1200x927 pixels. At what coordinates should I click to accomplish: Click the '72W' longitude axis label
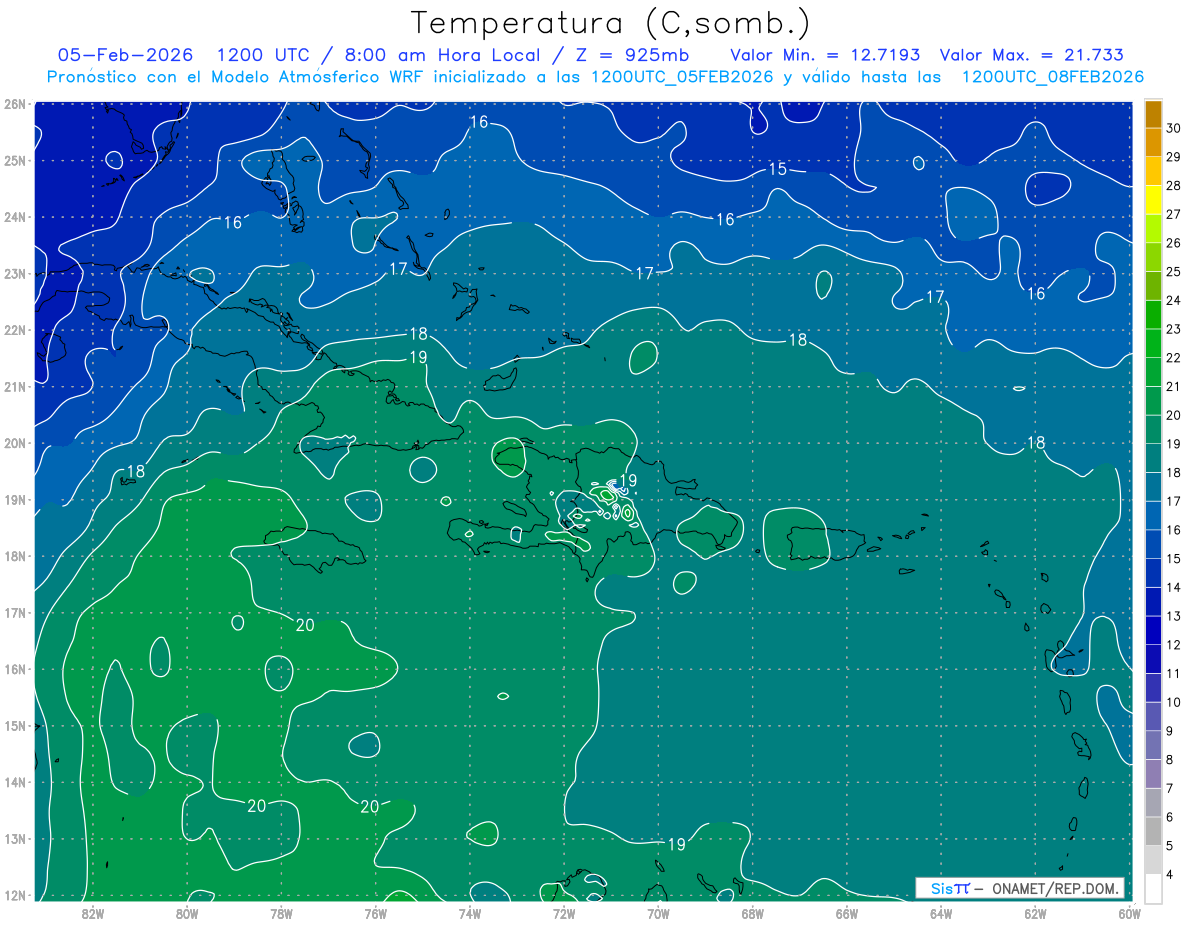pos(564,913)
